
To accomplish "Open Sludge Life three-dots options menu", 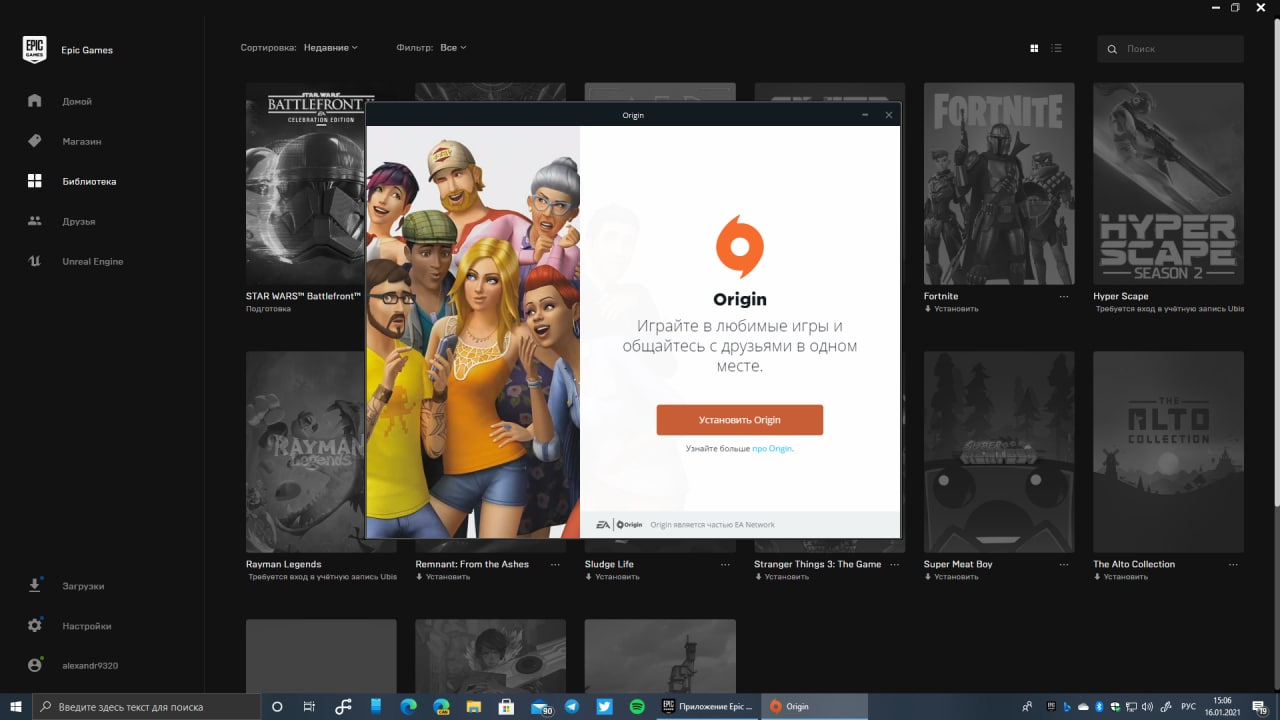I will 725,565.
